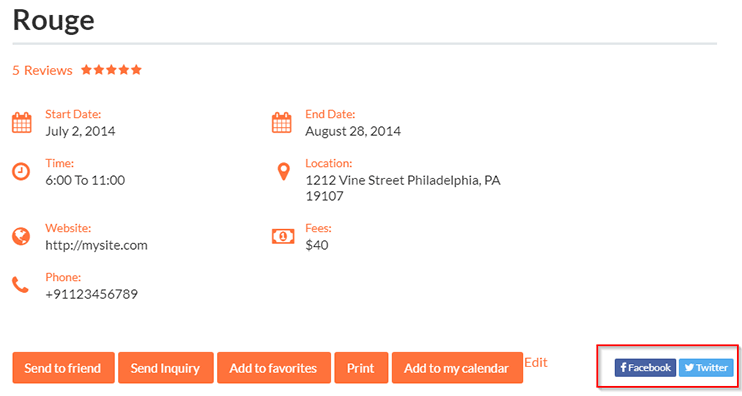The height and width of the screenshot is (396, 742).
Task: Click the Send Inquiry button
Action: (166, 368)
